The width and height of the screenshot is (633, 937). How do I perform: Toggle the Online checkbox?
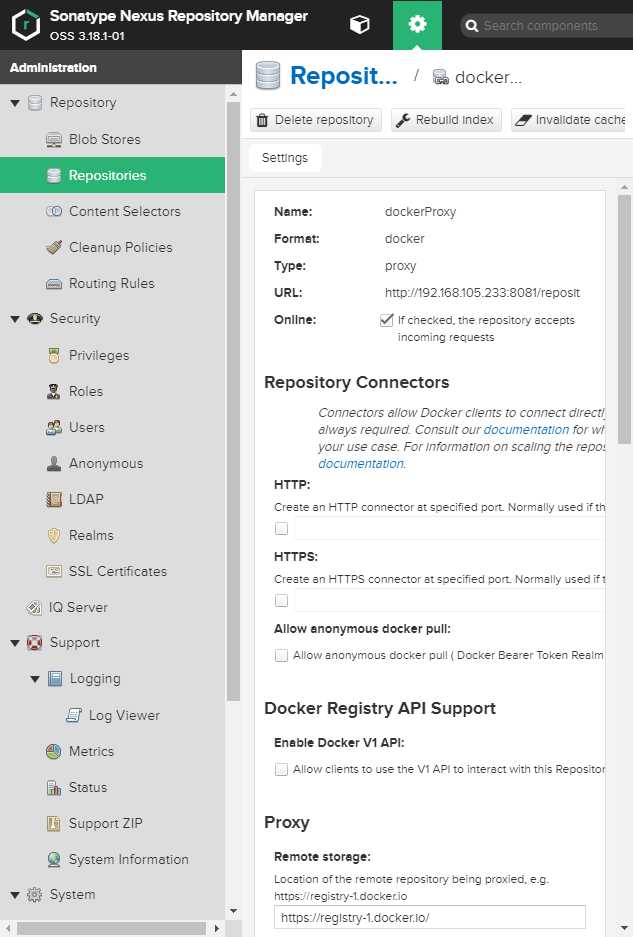coord(387,320)
